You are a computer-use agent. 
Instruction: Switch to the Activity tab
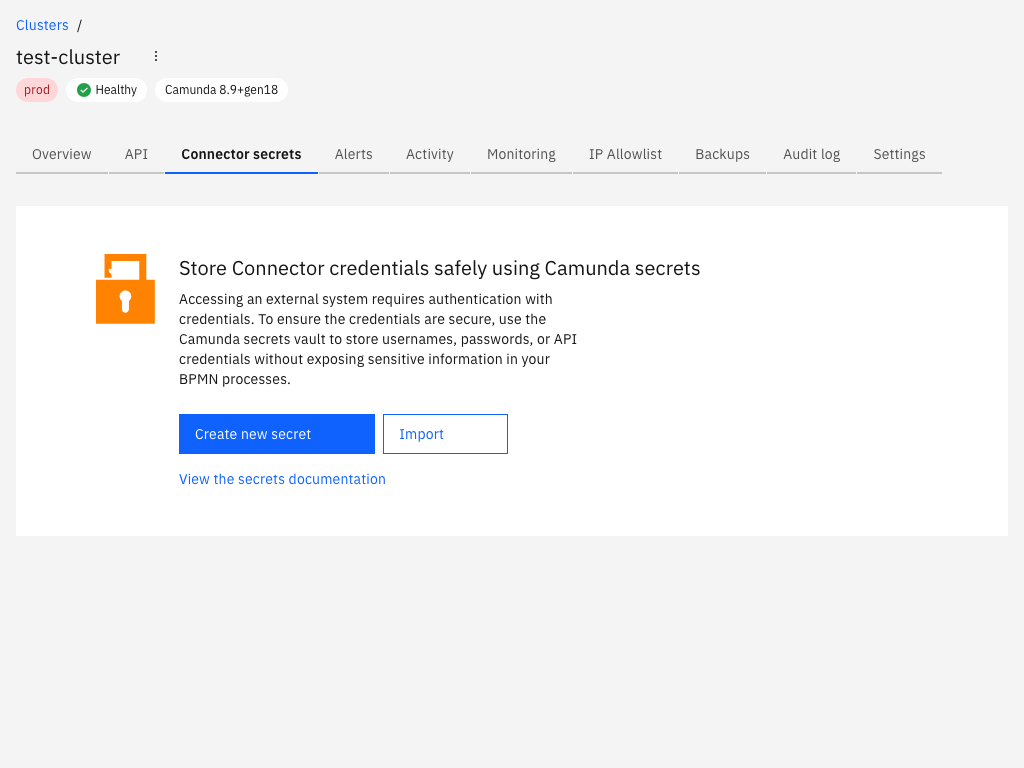tap(430, 155)
